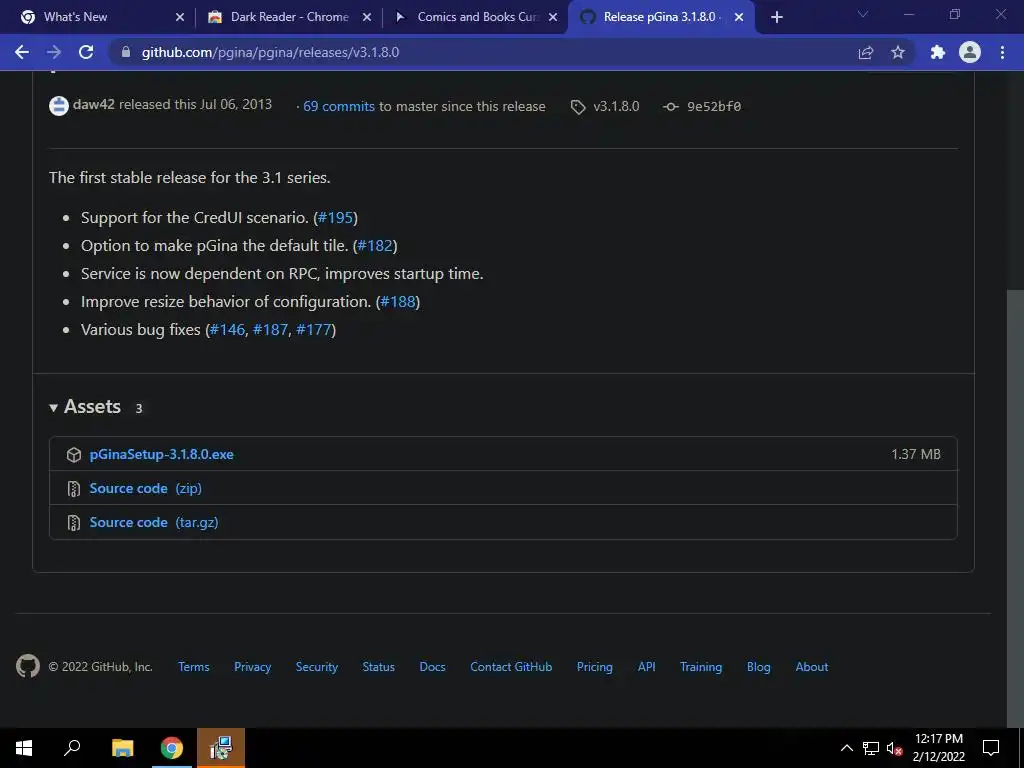Open issue #177 link
This screenshot has height=768, width=1024.
pos(314,330)
